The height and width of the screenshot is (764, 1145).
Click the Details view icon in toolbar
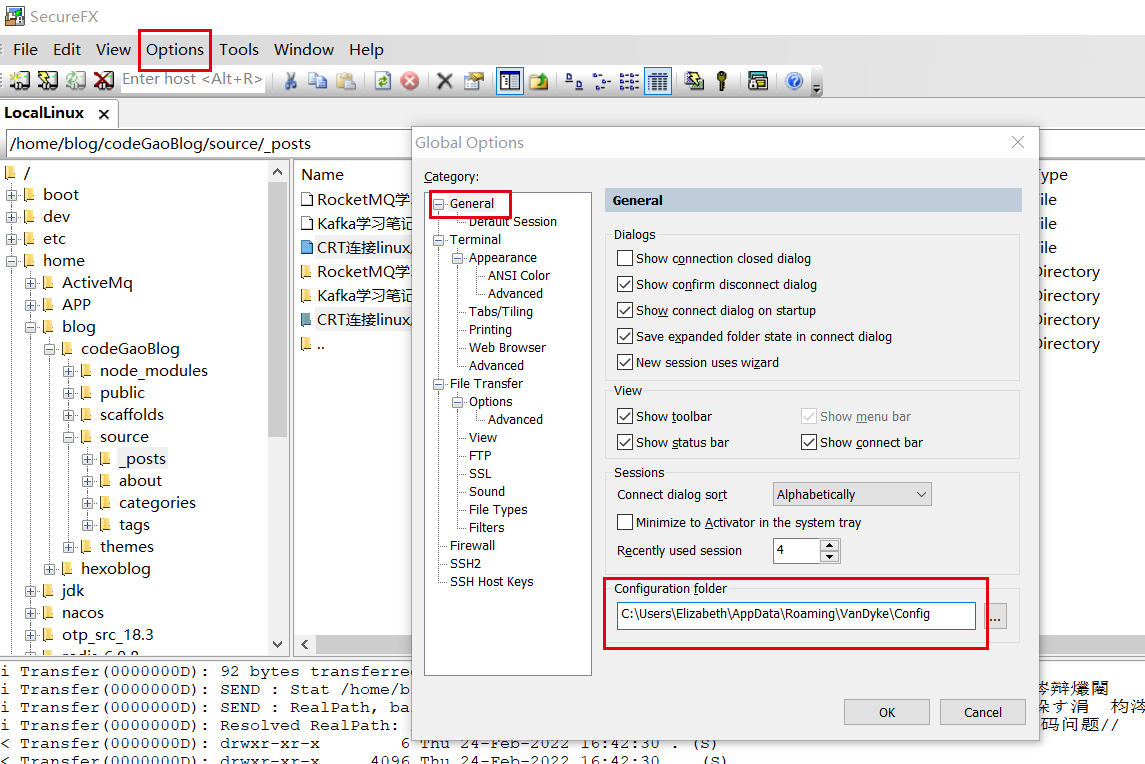coord(657,81)
